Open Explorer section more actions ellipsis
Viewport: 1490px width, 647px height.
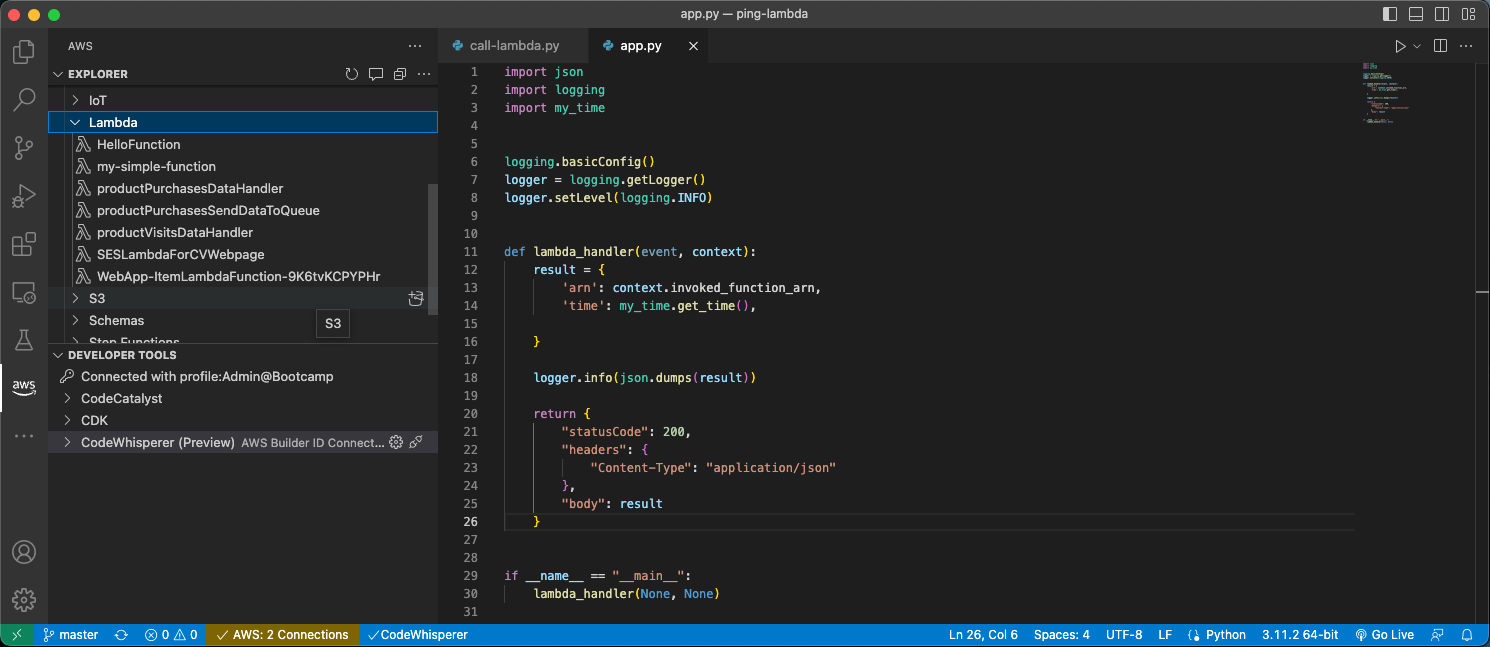[x=424, y=74]
